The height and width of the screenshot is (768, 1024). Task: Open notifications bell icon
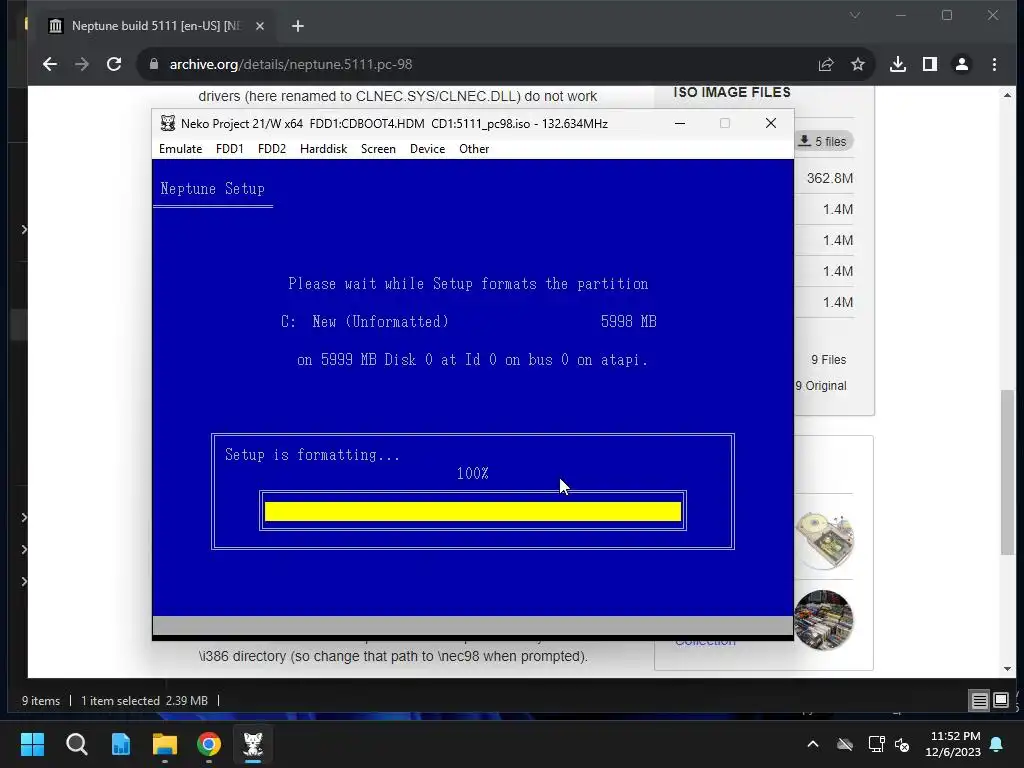coord(997,744)
